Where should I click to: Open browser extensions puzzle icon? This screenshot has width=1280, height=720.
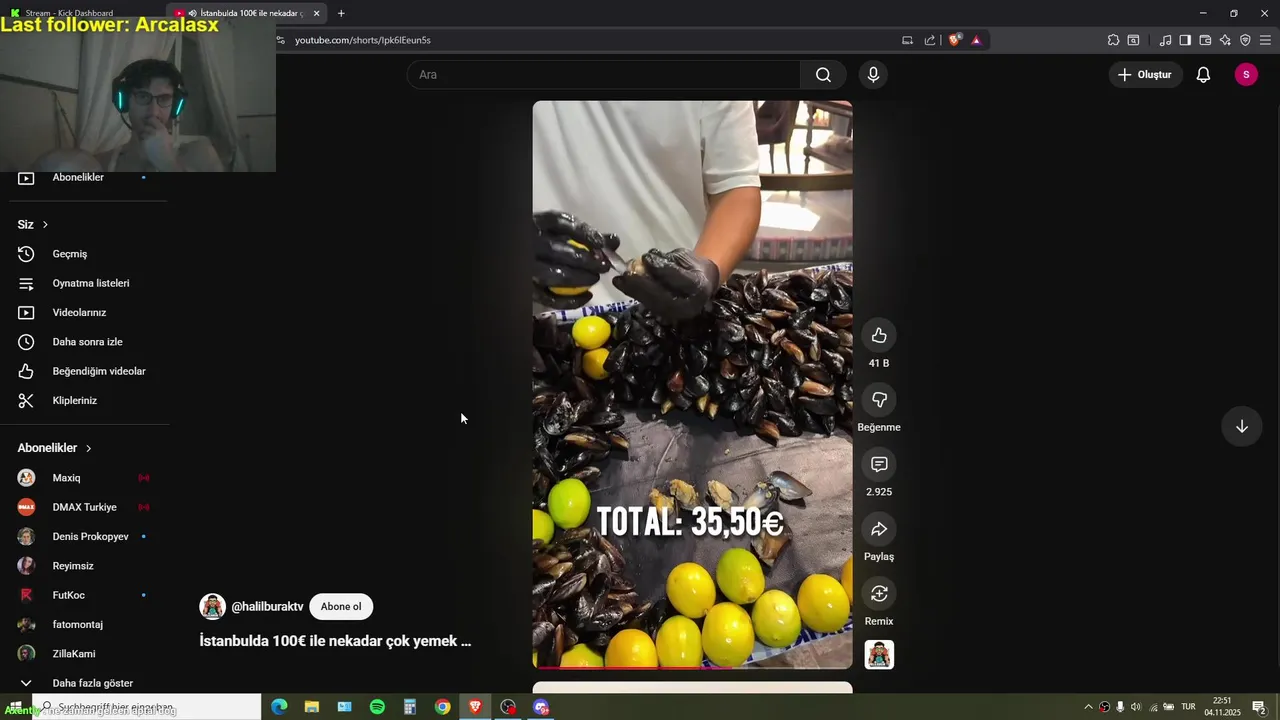tap(1113, 40)
